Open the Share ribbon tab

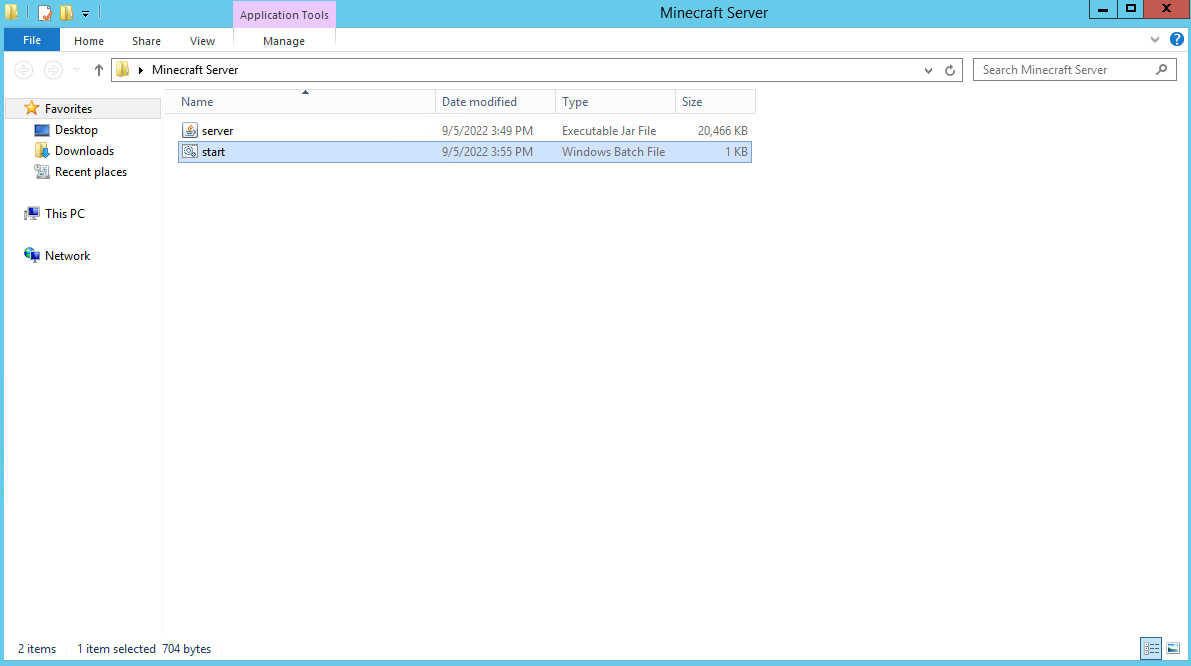coord(146,41)
